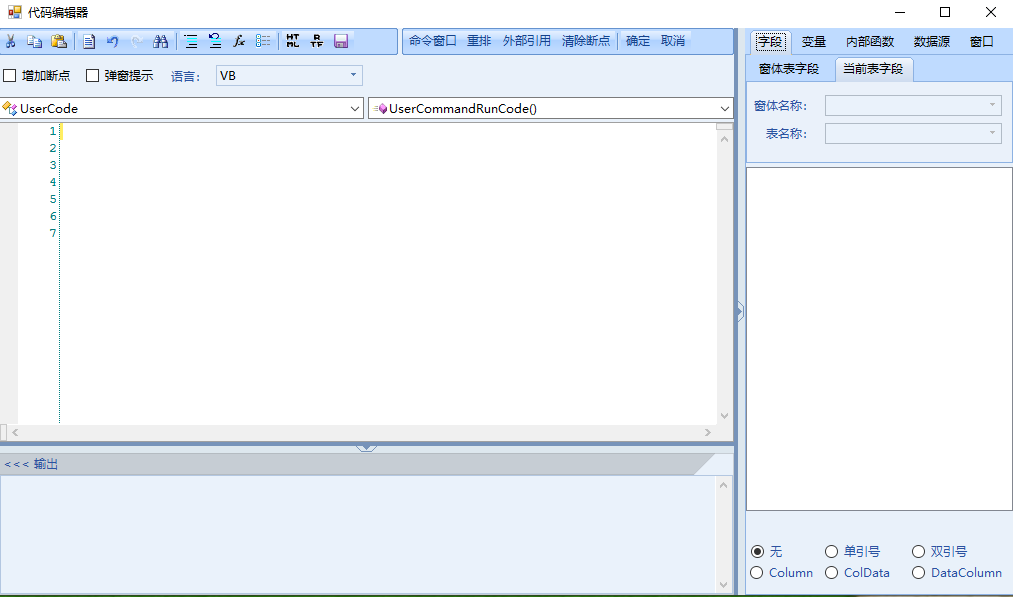Click the empty field list box

pyautogui.click(x=879, y=339)
